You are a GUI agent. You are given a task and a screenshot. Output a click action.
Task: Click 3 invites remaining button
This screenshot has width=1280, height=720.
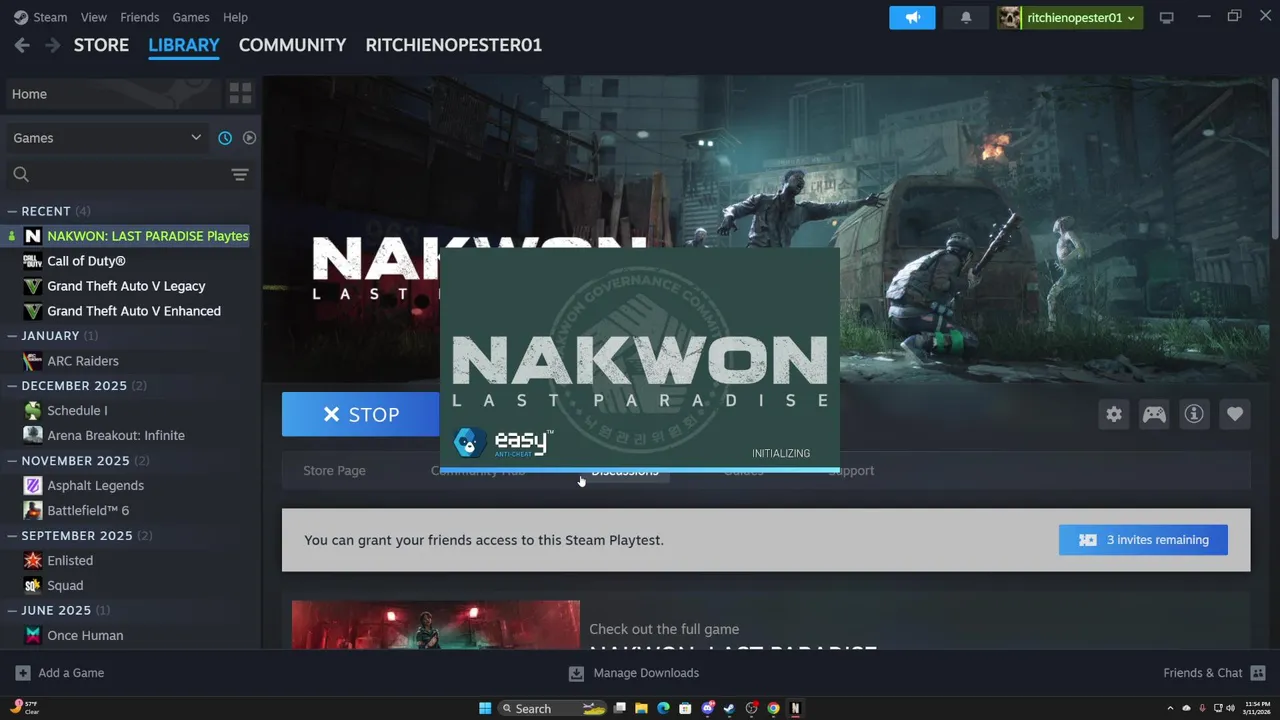point(1143,540)
